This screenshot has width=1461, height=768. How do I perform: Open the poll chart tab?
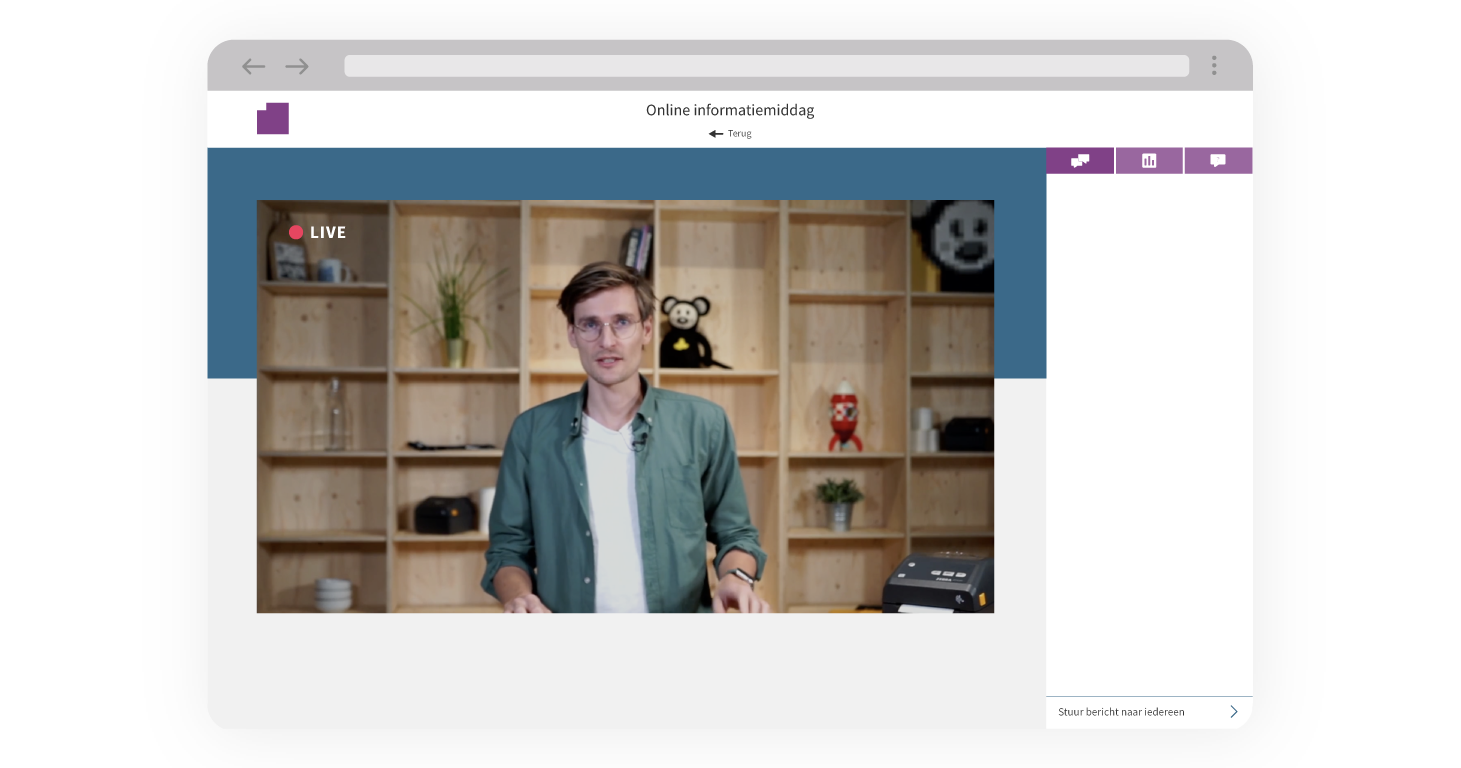click(x=1149, y=161)
